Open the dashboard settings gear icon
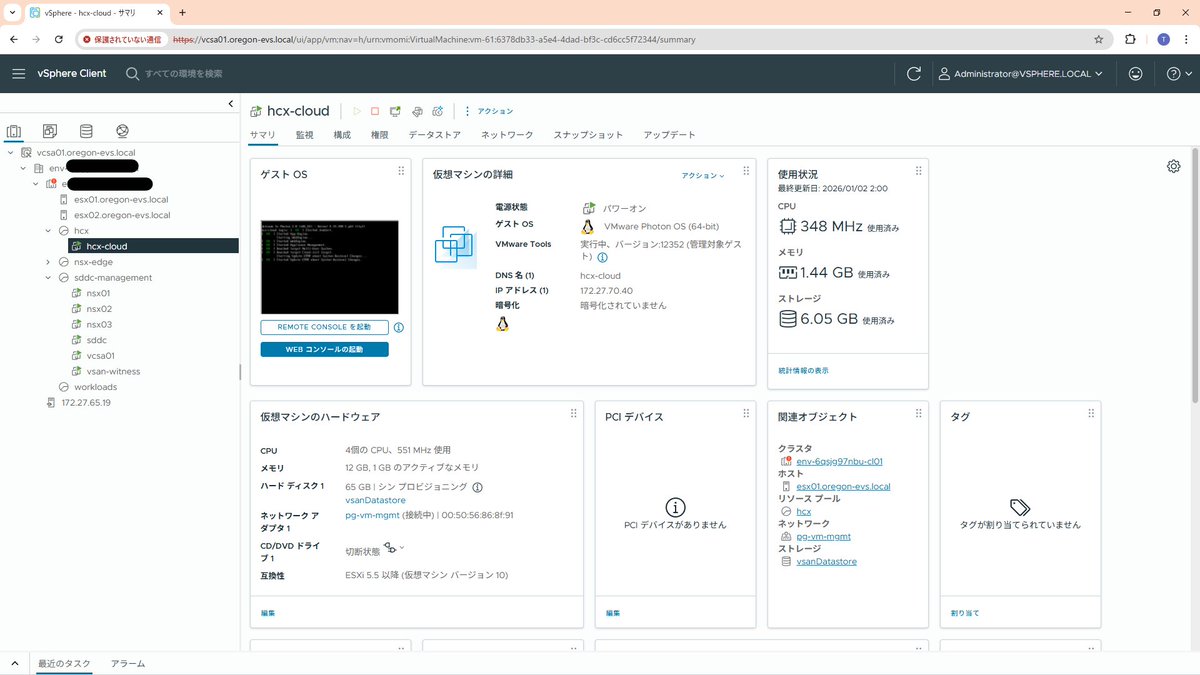The width and height of the screenshot is (1200, 675). 1174,166
